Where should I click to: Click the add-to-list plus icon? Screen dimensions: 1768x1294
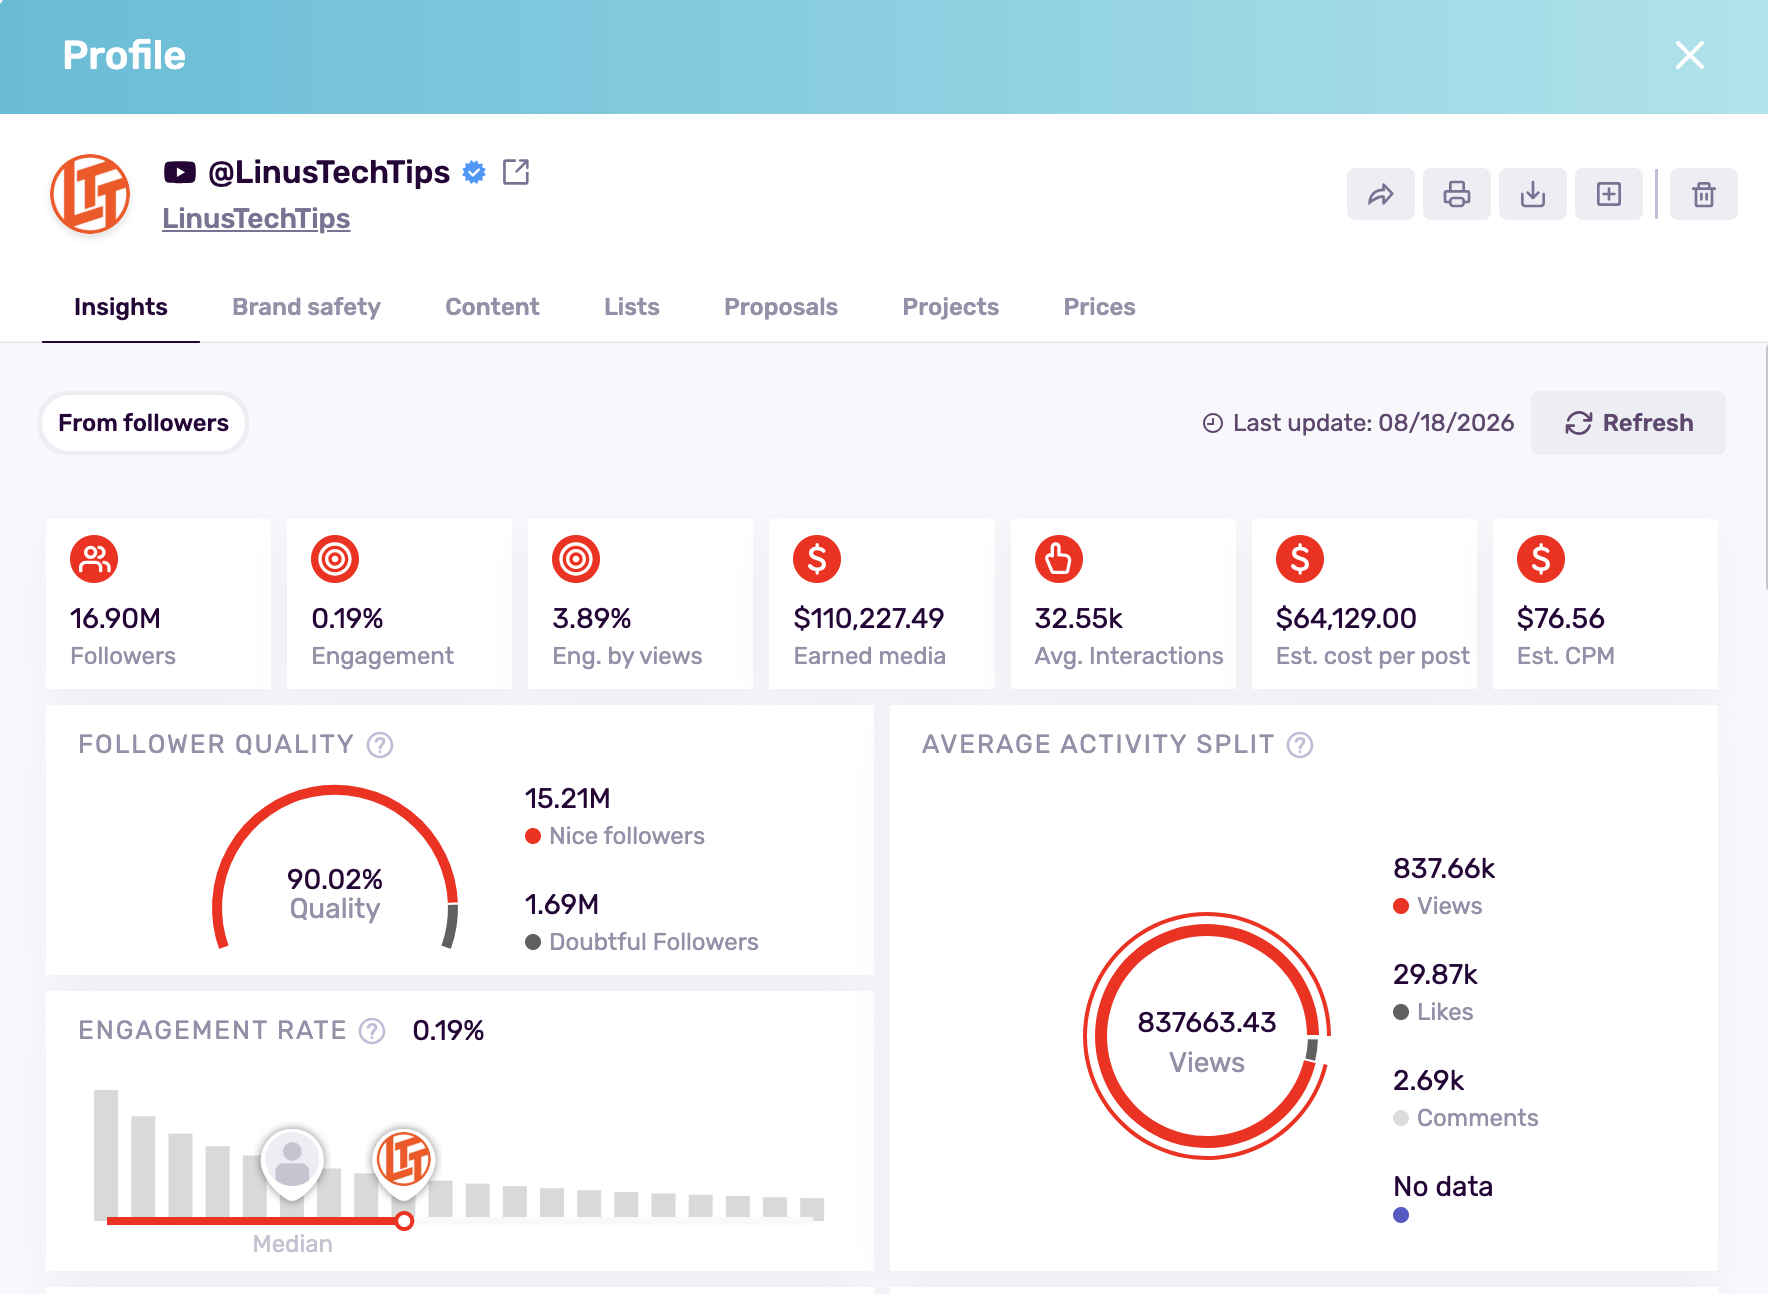click(1608, 194)
